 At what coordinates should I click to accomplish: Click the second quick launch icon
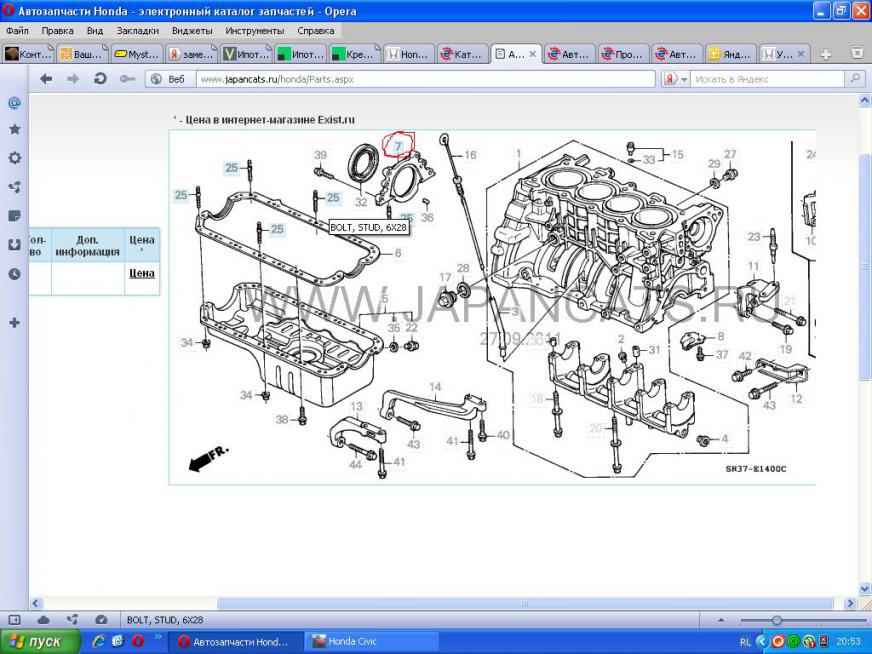coord(118,641)
